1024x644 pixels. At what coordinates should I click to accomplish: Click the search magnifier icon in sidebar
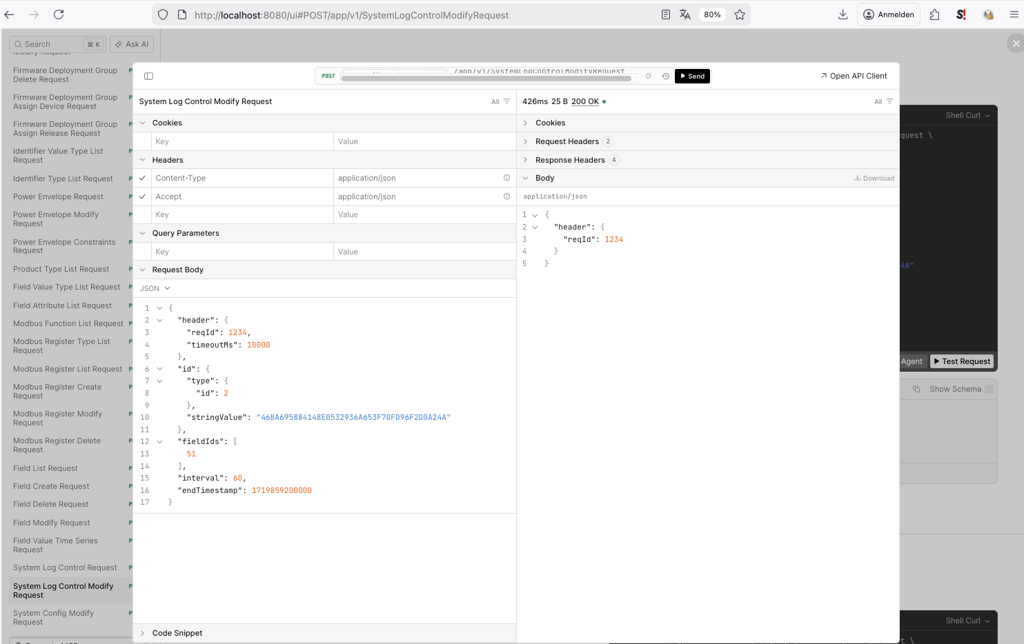coord(18,44)
